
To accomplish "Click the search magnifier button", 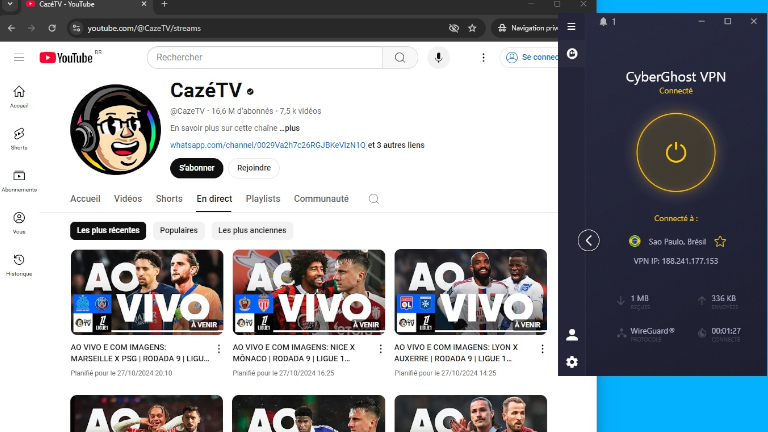I will click(399, 58).
